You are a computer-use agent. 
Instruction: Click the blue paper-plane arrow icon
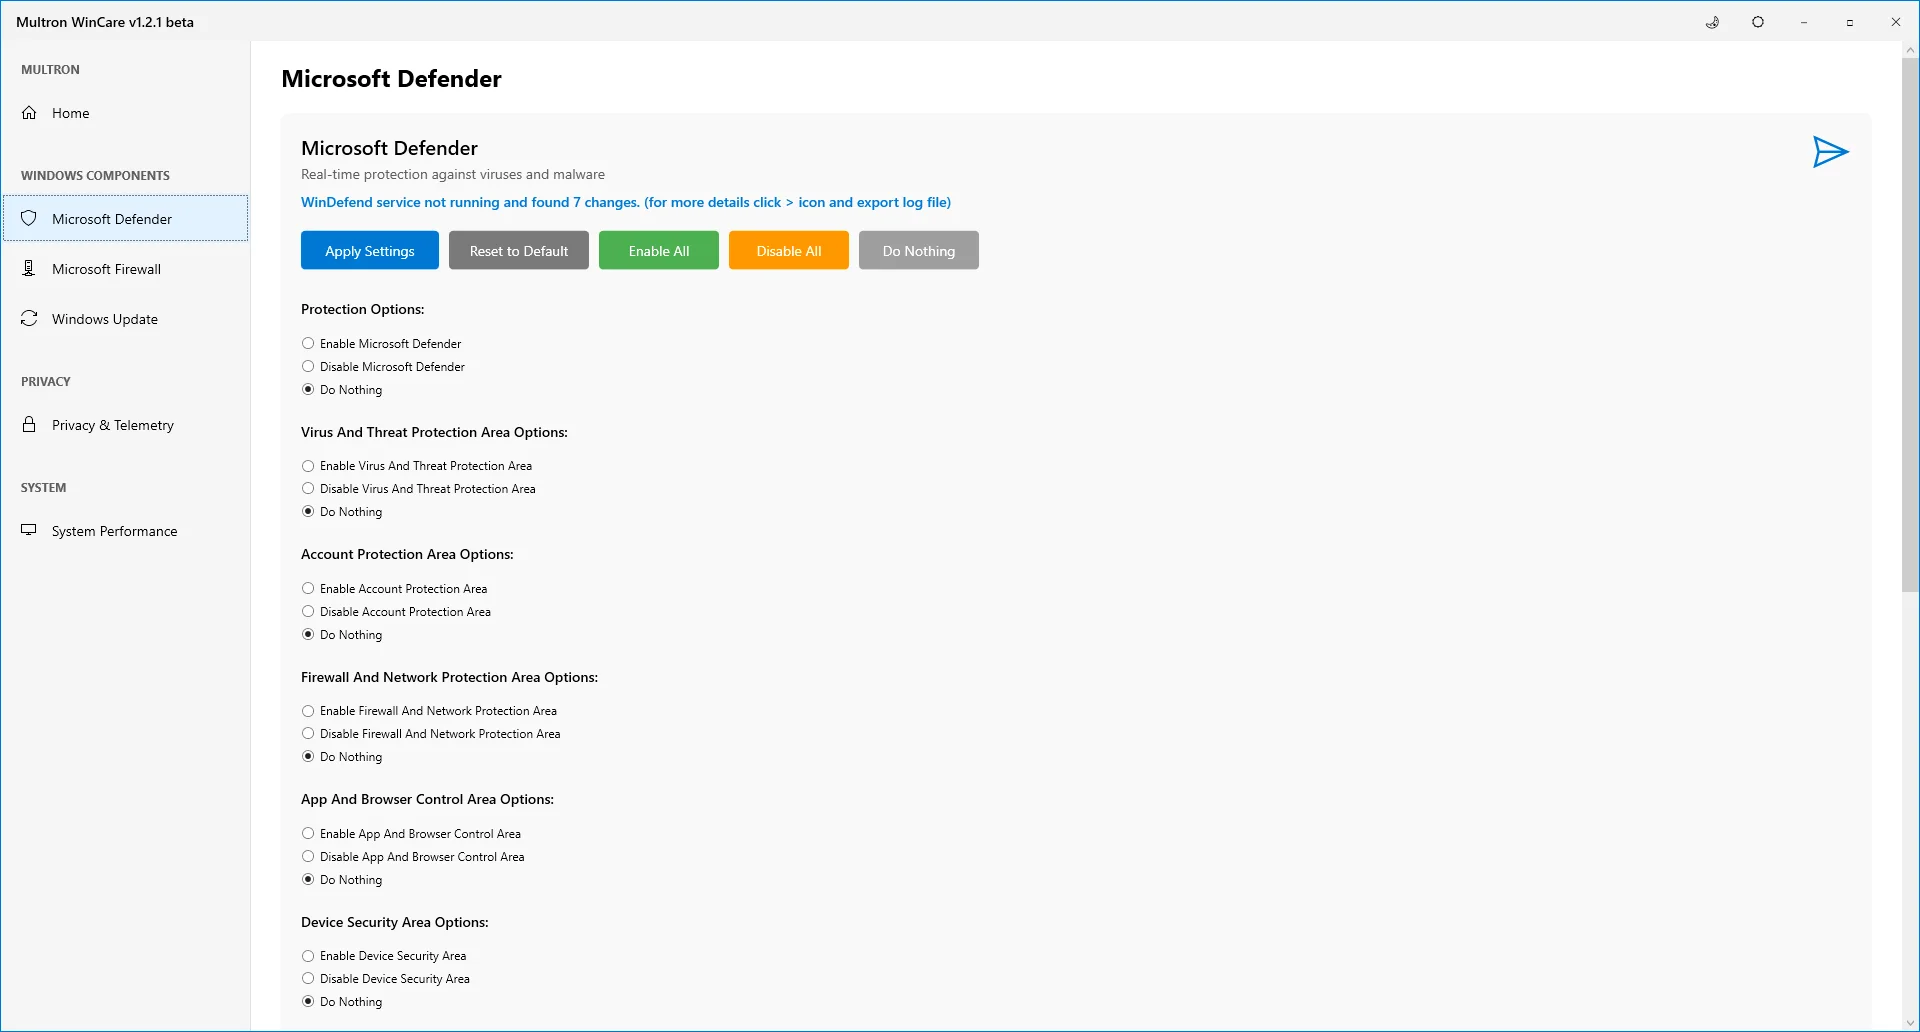tap(1830, 152)
